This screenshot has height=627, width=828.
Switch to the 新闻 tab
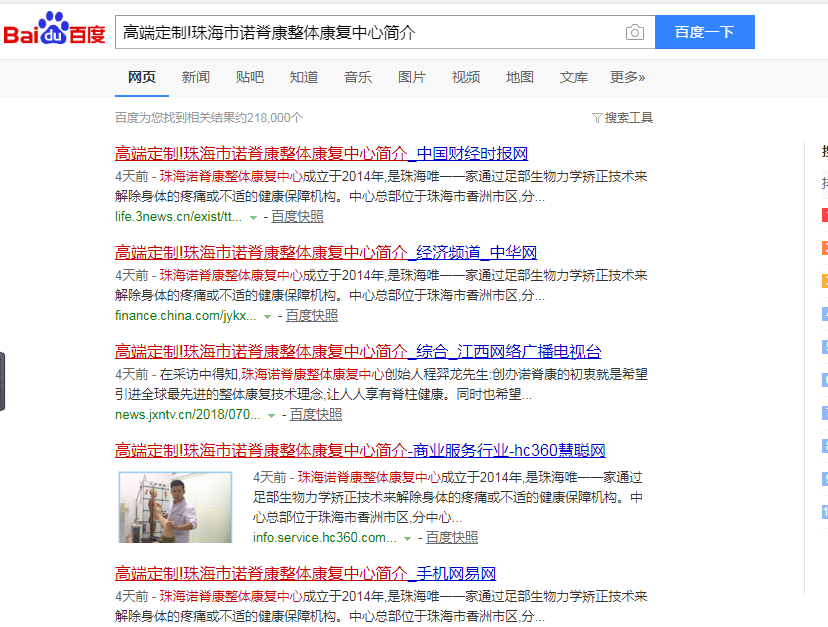pos(195,77)
